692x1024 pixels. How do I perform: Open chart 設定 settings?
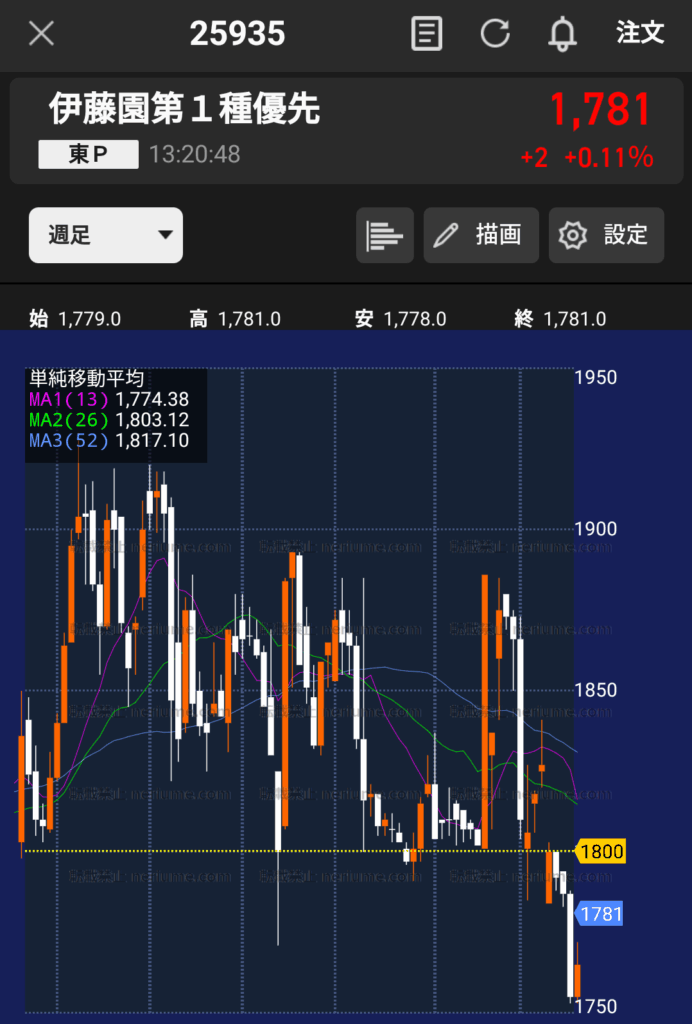click(606, 235)
